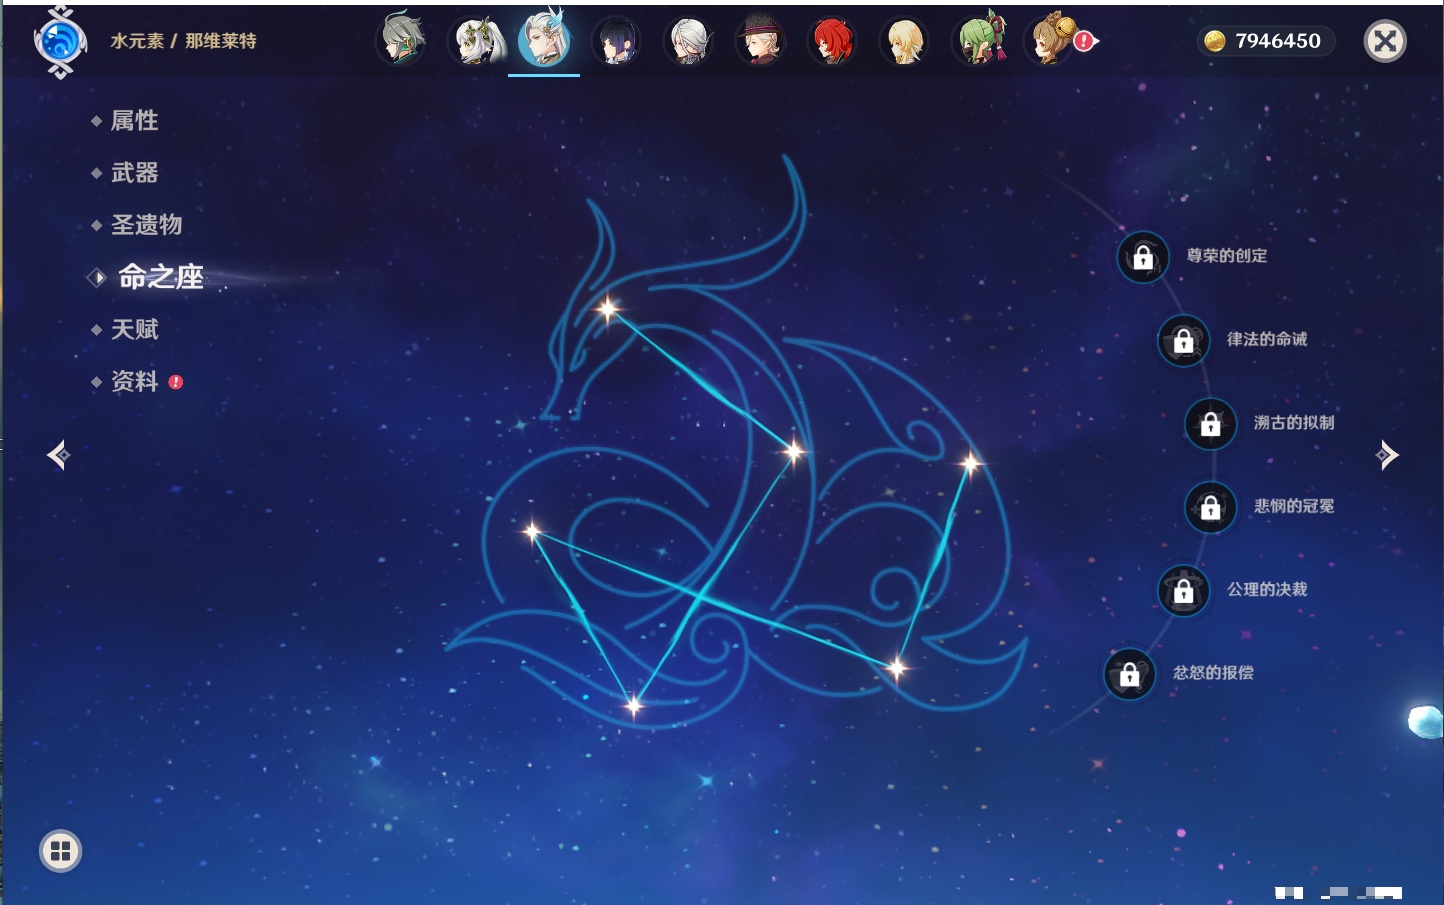Go to the previous character with left arrow
Image resolution: width=1444 pixels, height=905 pixels.
point(58,455)
